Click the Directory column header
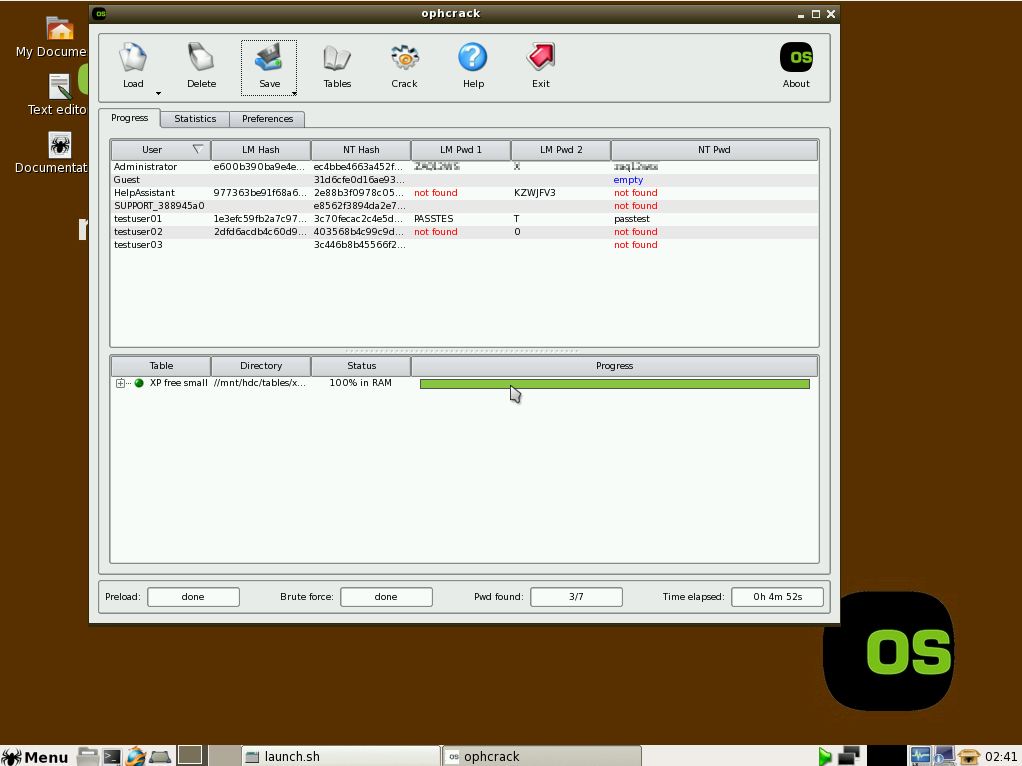This screenshot has height=766, width=1022. (261, 366)
